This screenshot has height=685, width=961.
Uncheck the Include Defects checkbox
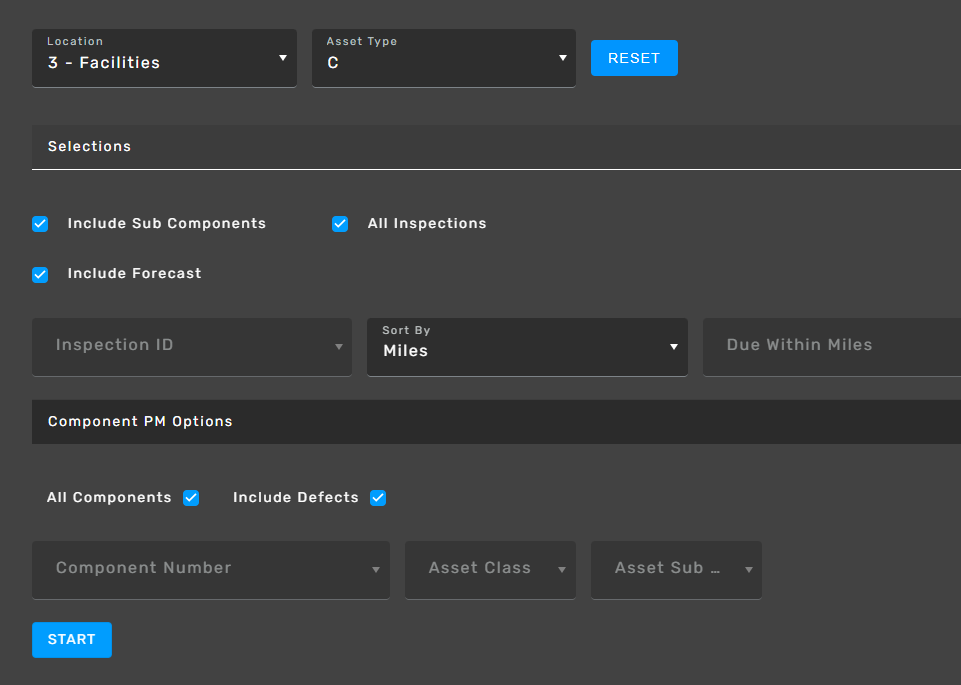click(x=378, y=498)
